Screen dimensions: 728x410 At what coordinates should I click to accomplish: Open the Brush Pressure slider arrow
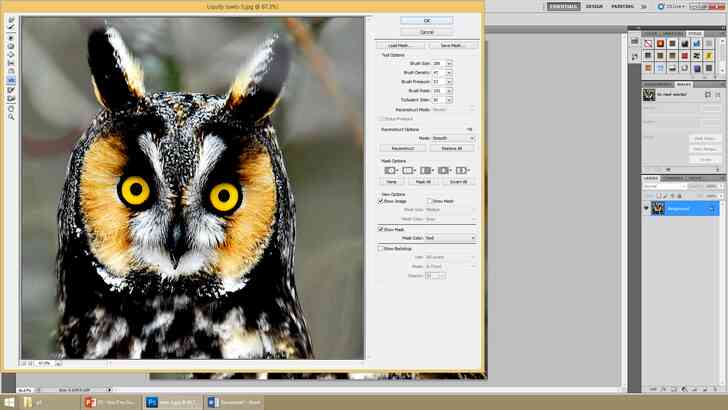pyautogui.click(x=449, y=82)
